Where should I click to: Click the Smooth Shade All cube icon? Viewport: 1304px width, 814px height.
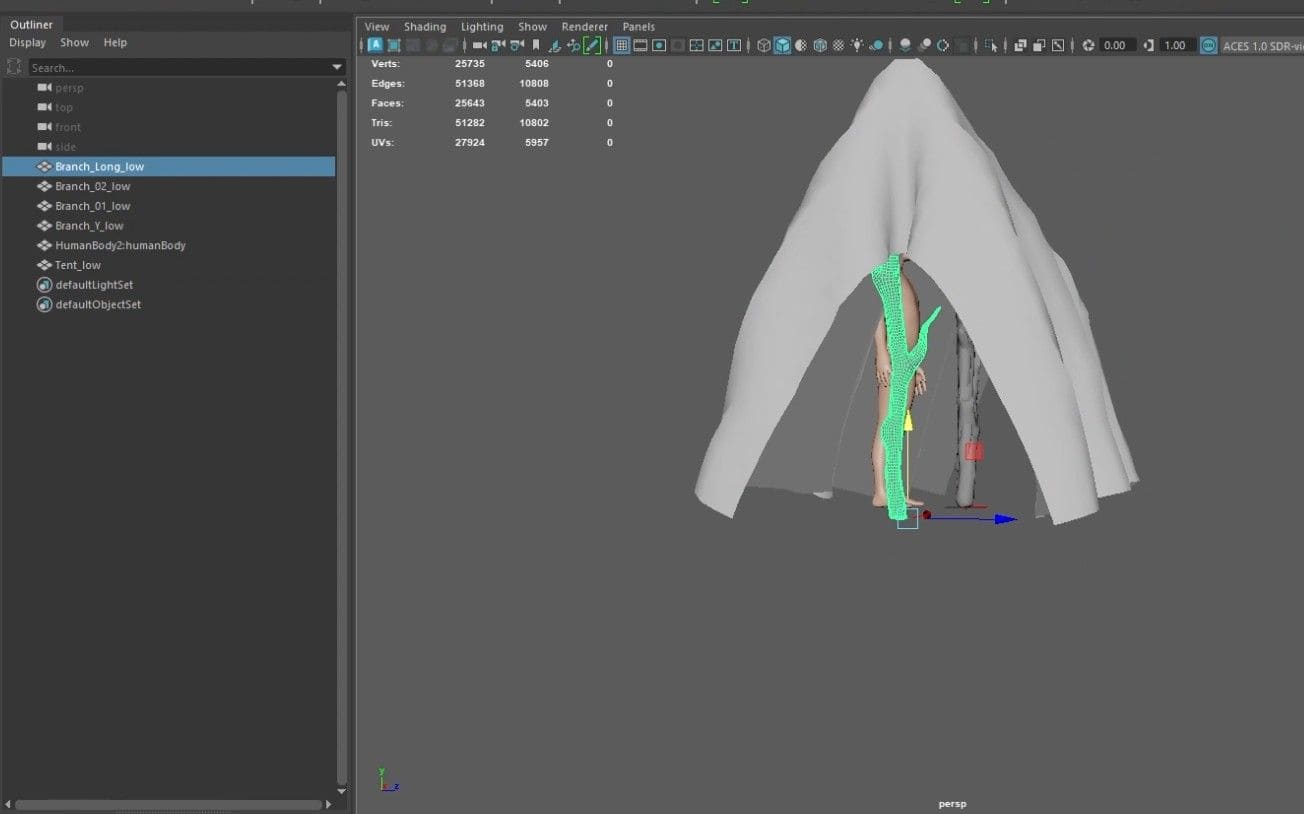click(x=782, y=45)
